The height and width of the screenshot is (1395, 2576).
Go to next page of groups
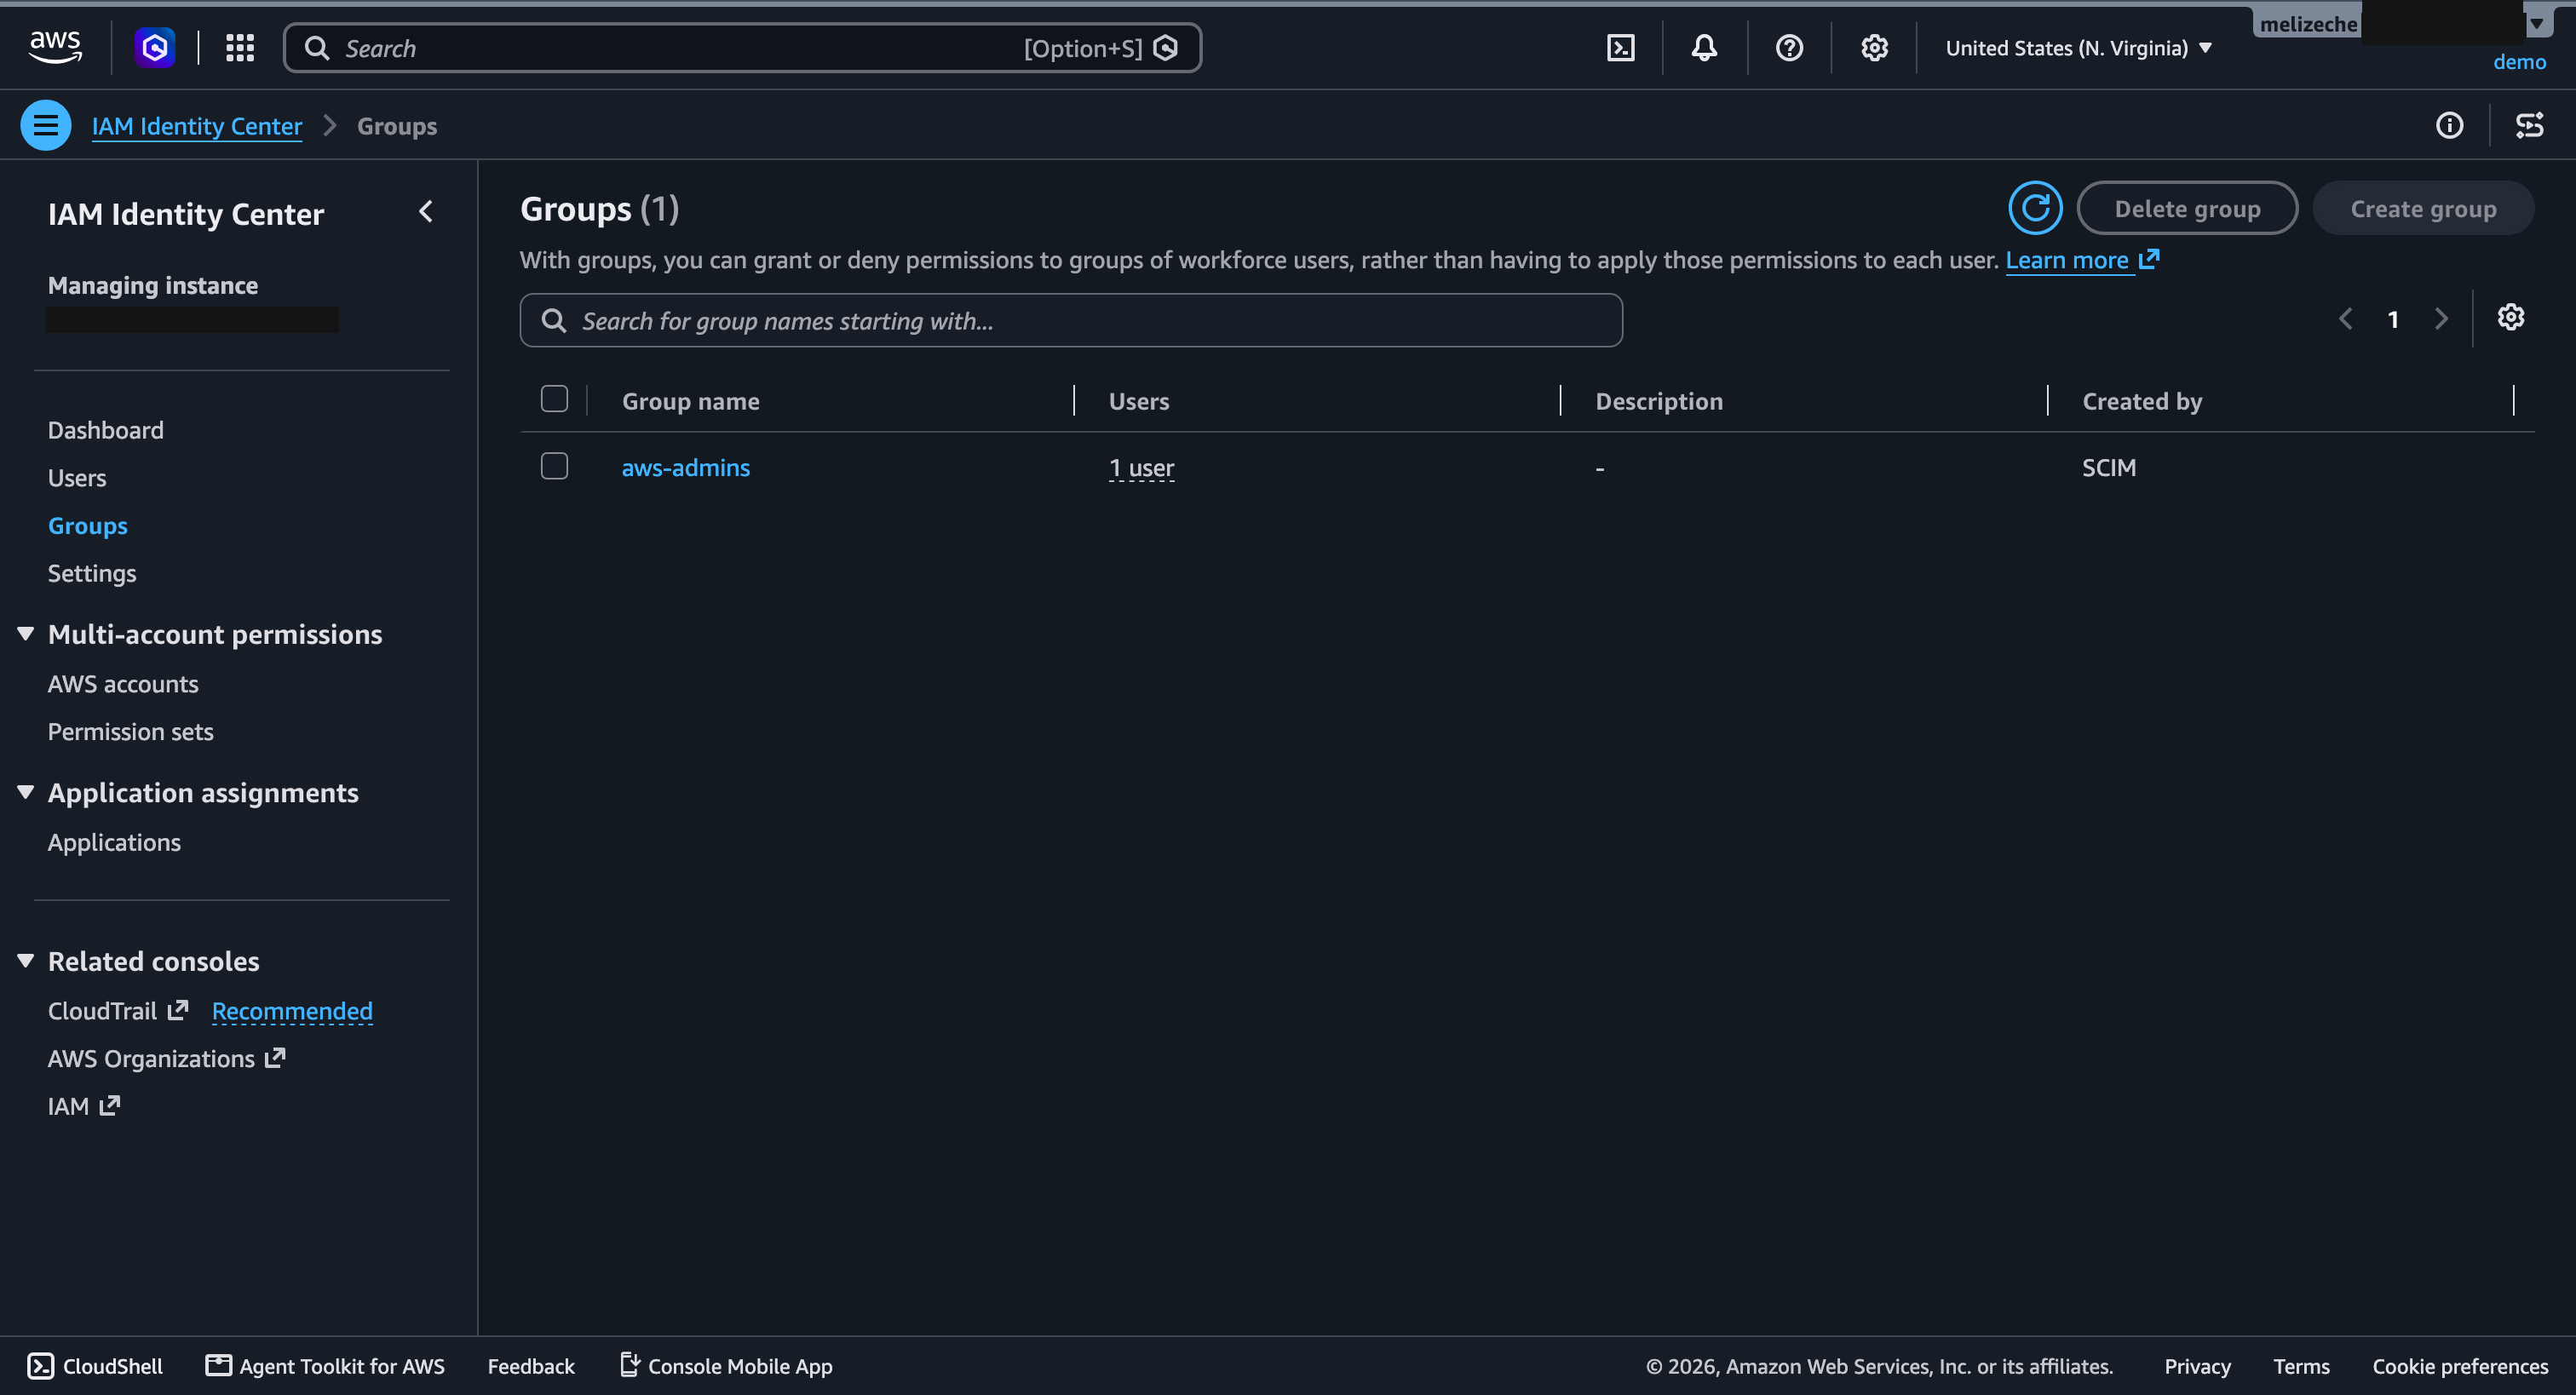pyautogui.click(x=2441, y=319)
